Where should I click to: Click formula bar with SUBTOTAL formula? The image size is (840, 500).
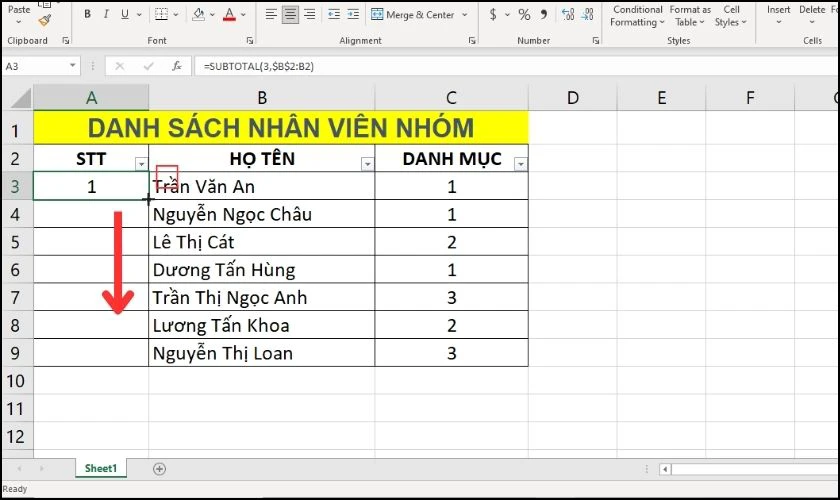516,66
